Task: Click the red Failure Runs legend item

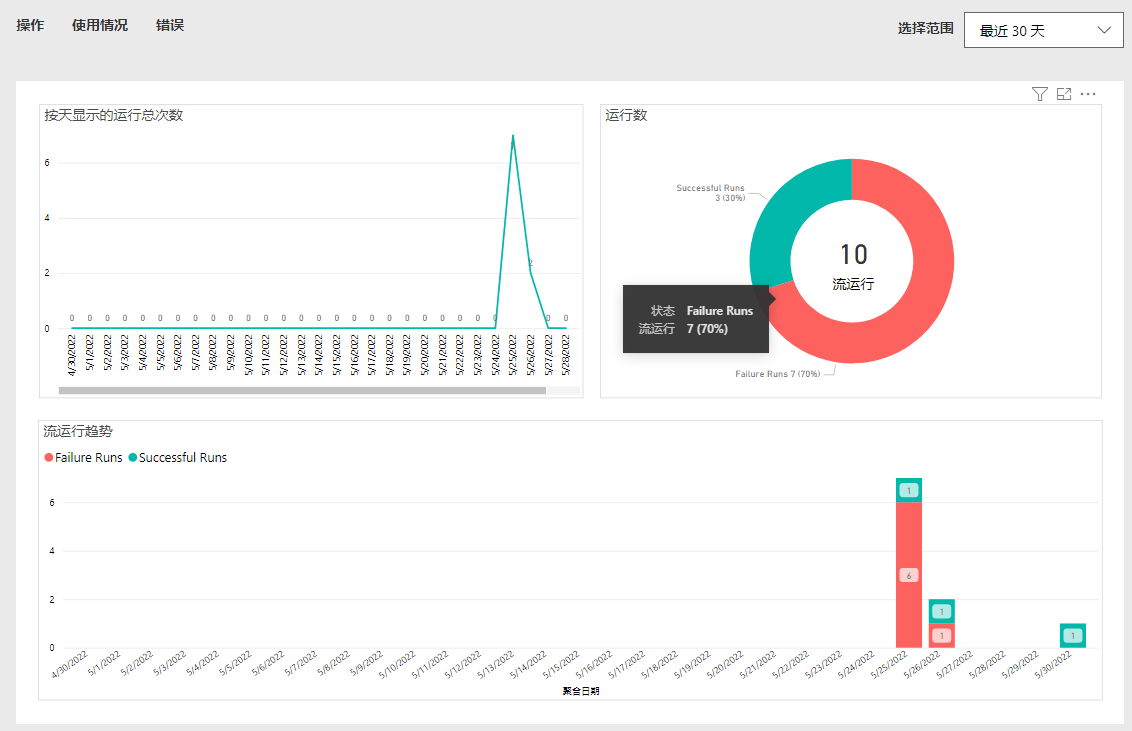Action: [84, 458]
